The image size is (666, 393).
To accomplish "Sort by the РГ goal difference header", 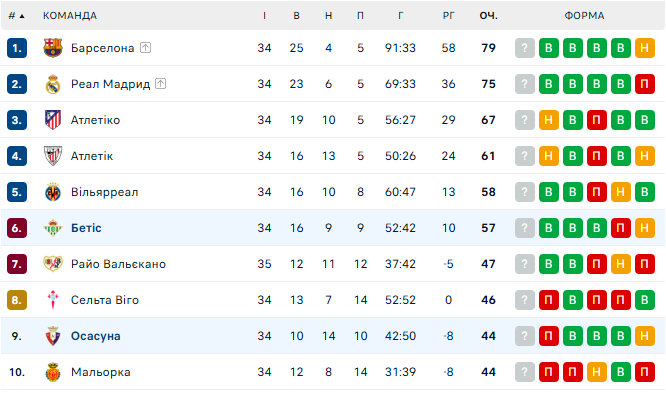I will point(449,16).
